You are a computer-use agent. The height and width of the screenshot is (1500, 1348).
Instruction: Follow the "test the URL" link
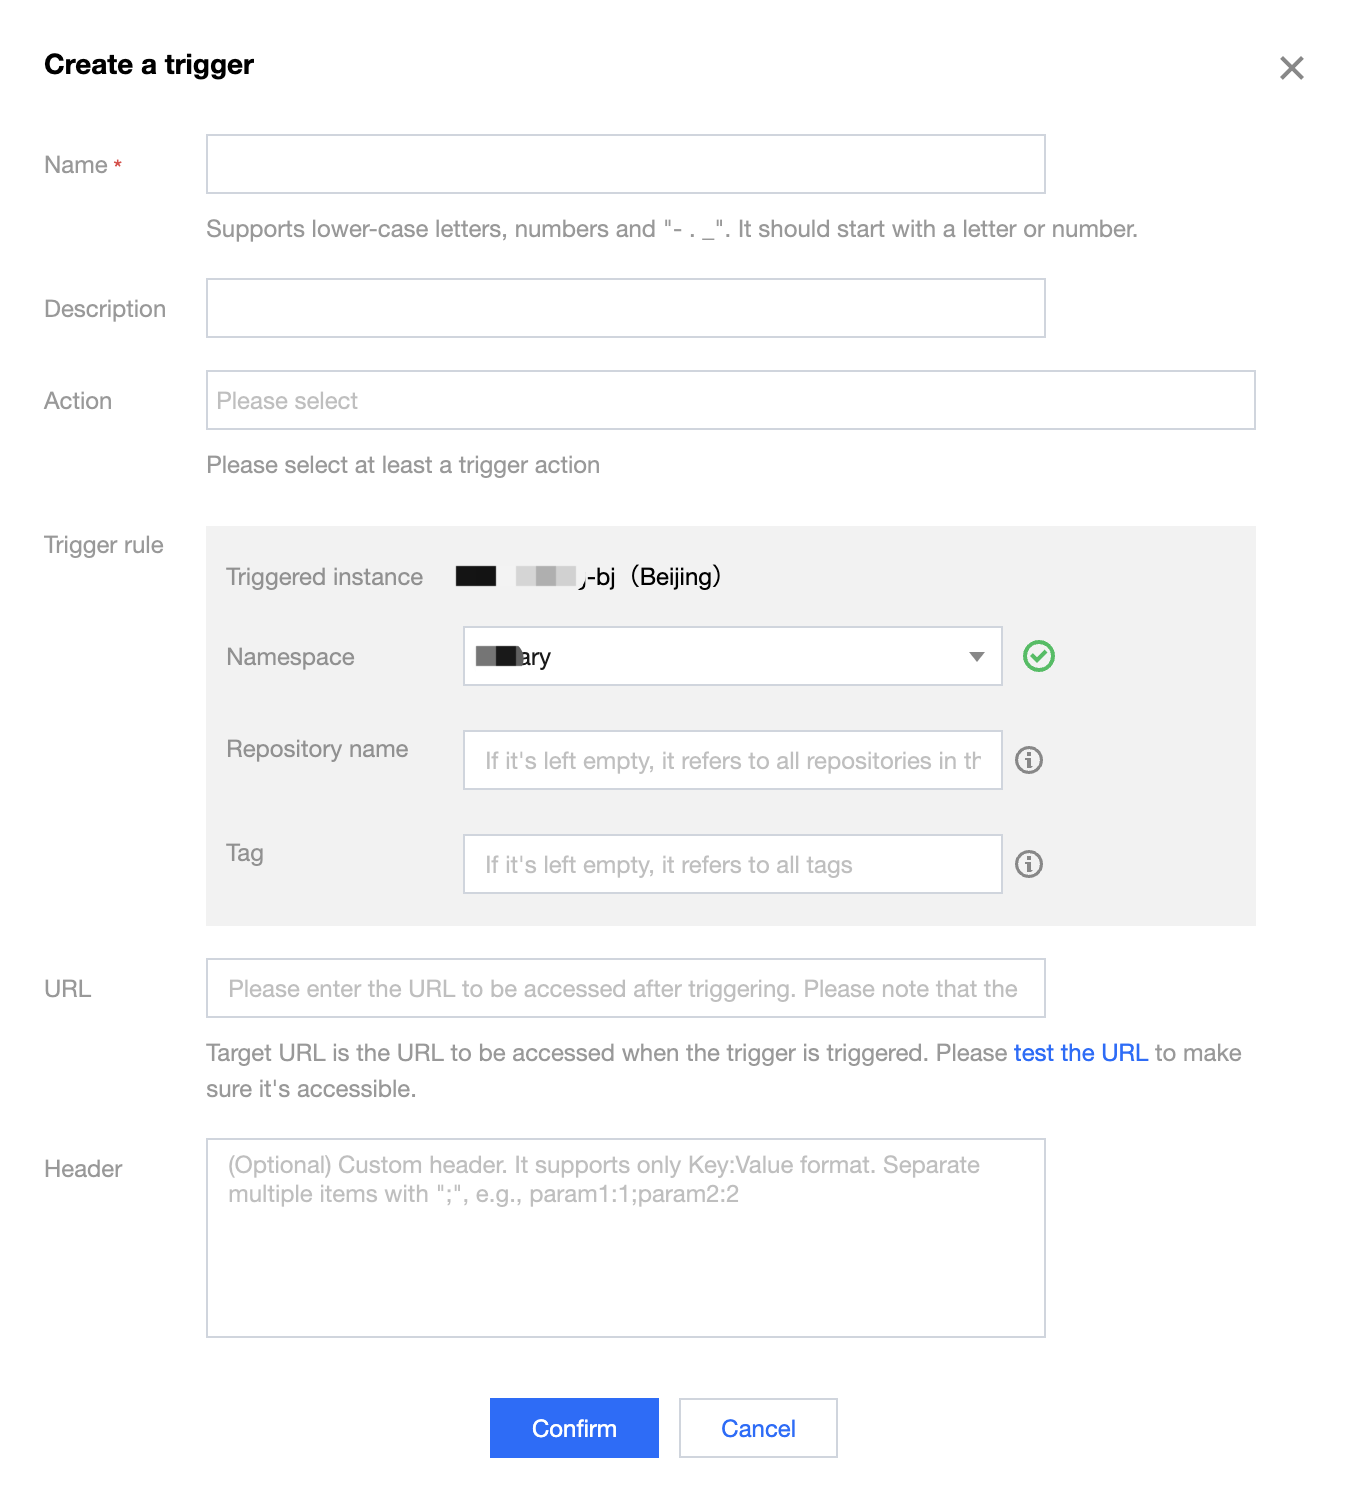click(x=1080, y=1053)
